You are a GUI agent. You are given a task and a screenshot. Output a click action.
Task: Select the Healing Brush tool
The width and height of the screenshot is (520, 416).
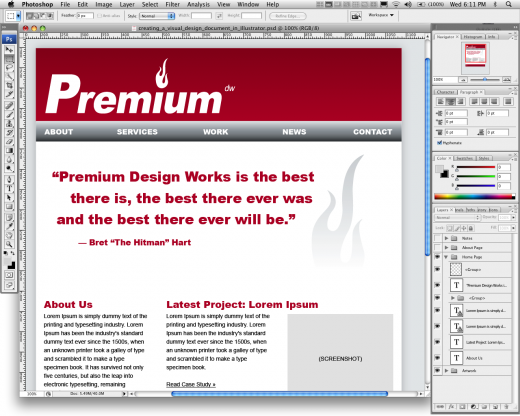pyautogui.click(x=9, y=106)
